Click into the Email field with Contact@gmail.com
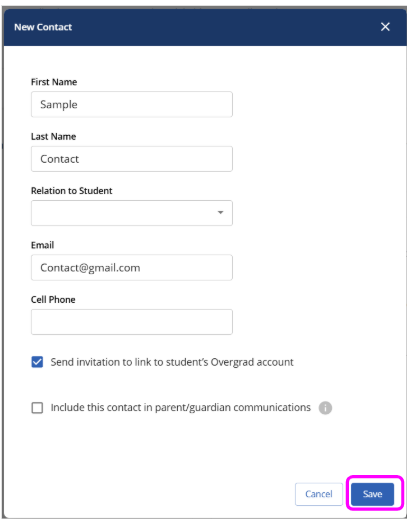 pos(132,267)
